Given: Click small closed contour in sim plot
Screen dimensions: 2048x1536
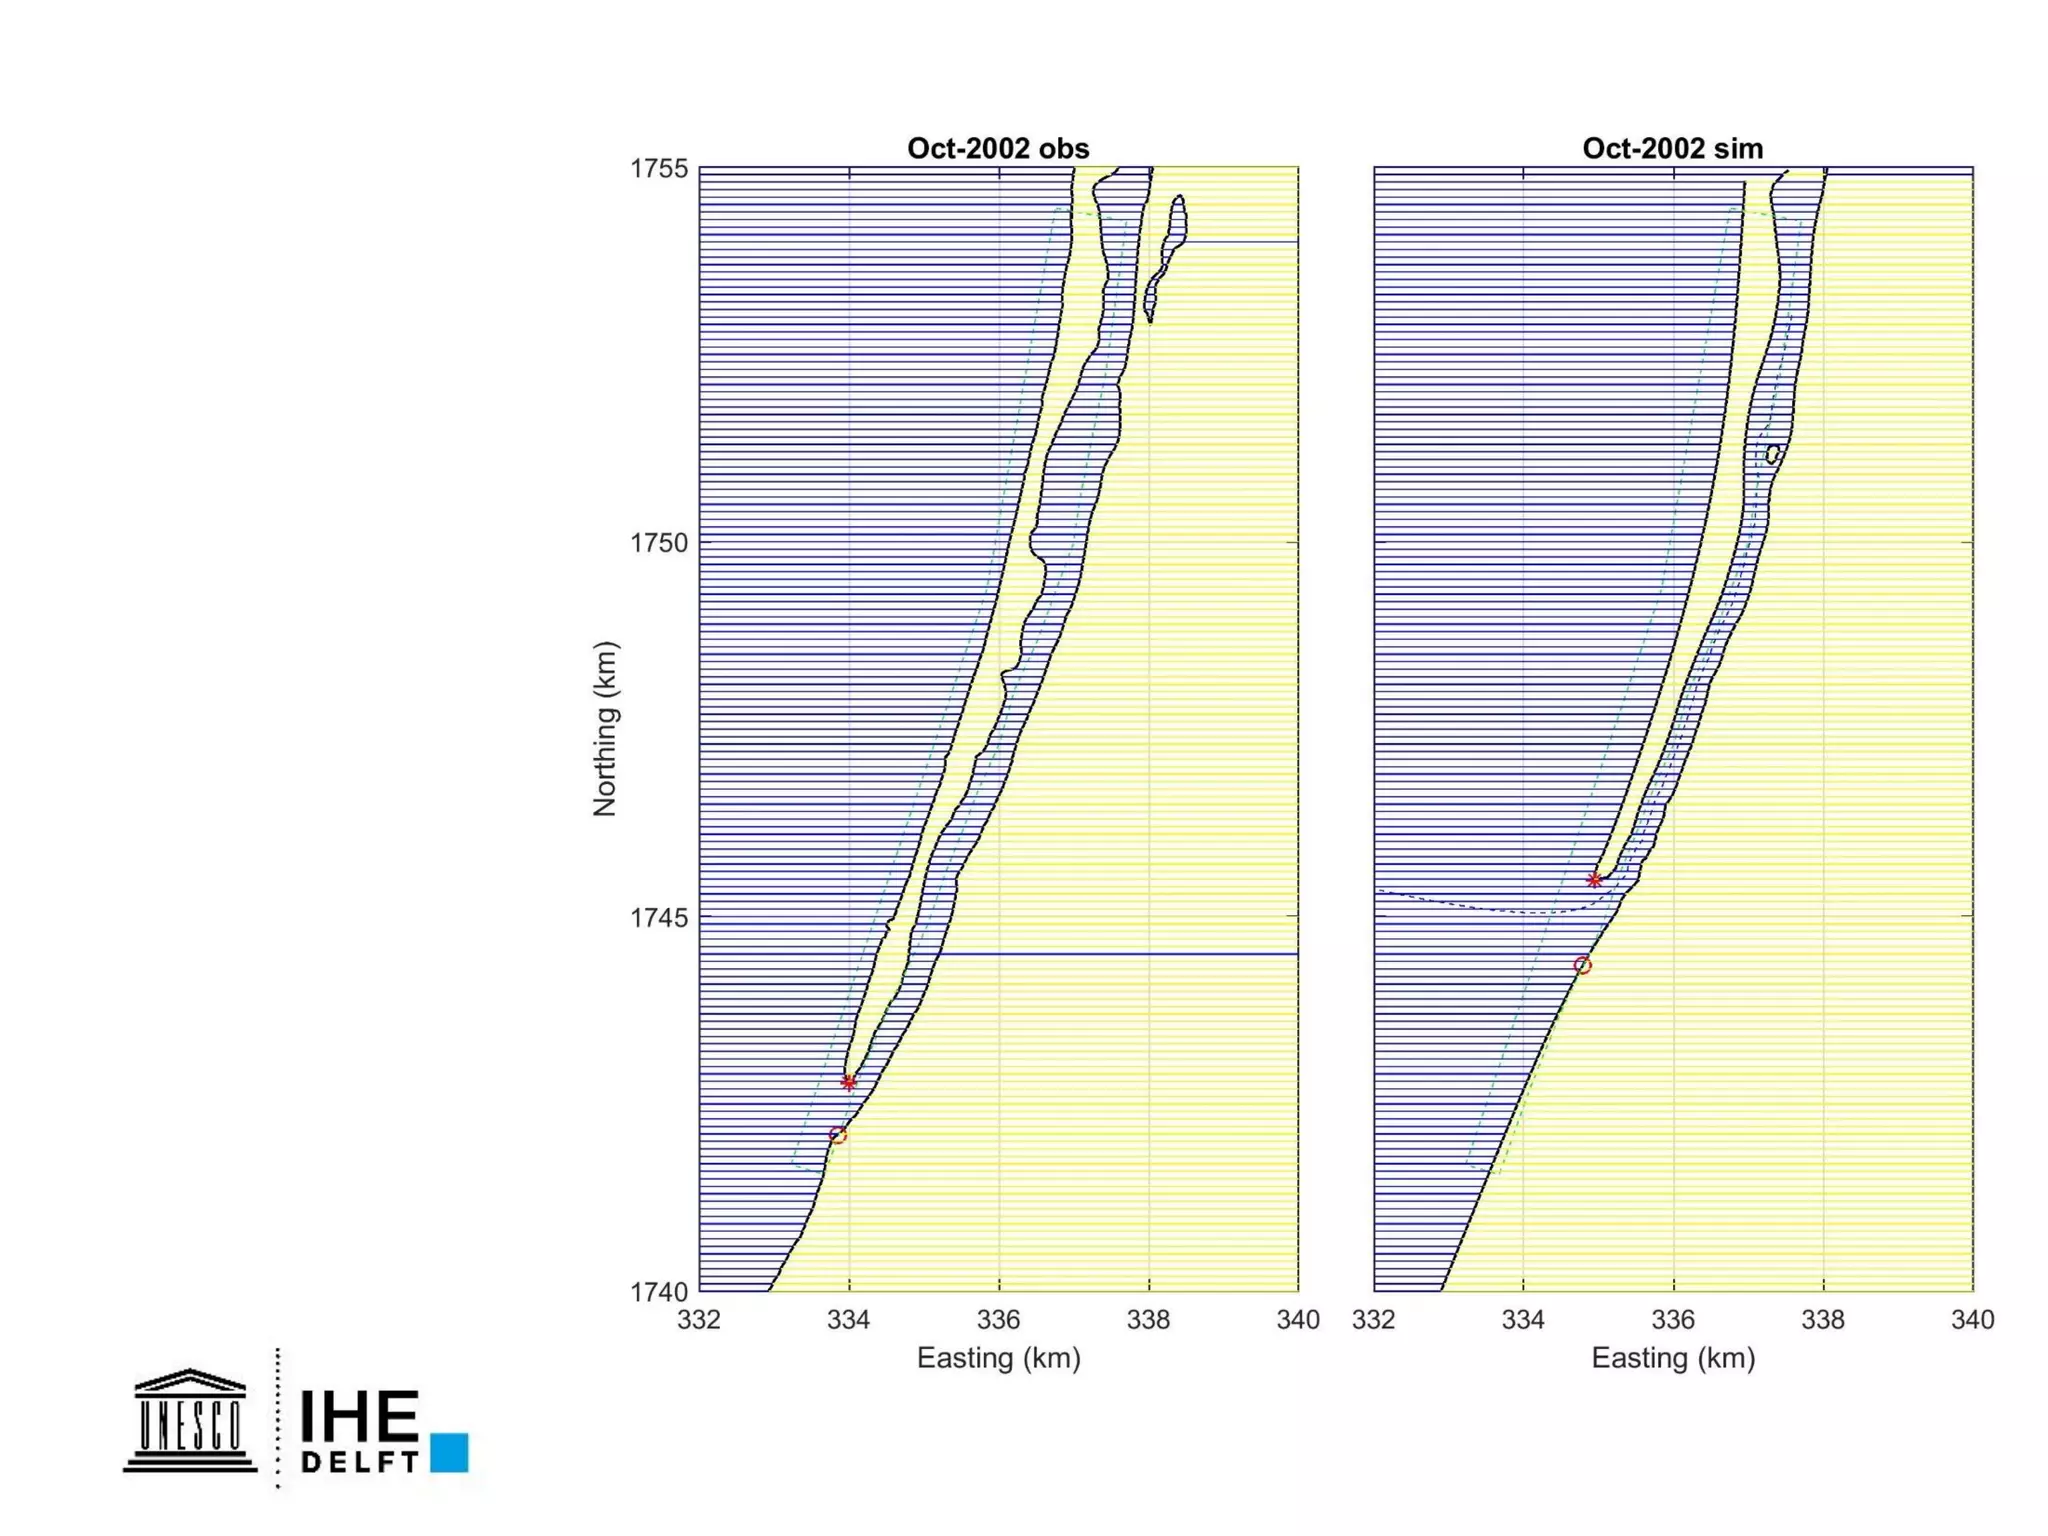Looking at the screenshot, I should click(x=1772, y=455).
